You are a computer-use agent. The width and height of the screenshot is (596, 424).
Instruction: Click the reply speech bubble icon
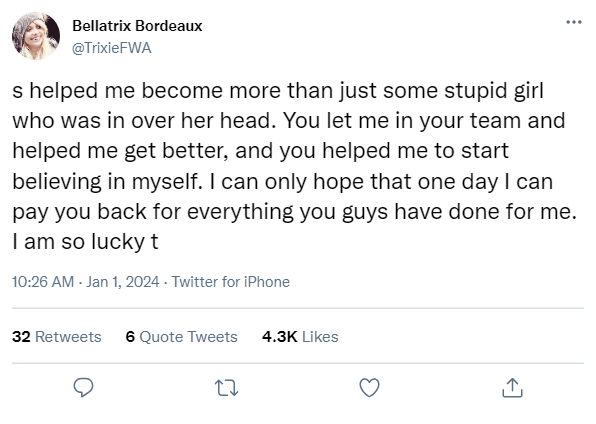[x=83, y=387]
